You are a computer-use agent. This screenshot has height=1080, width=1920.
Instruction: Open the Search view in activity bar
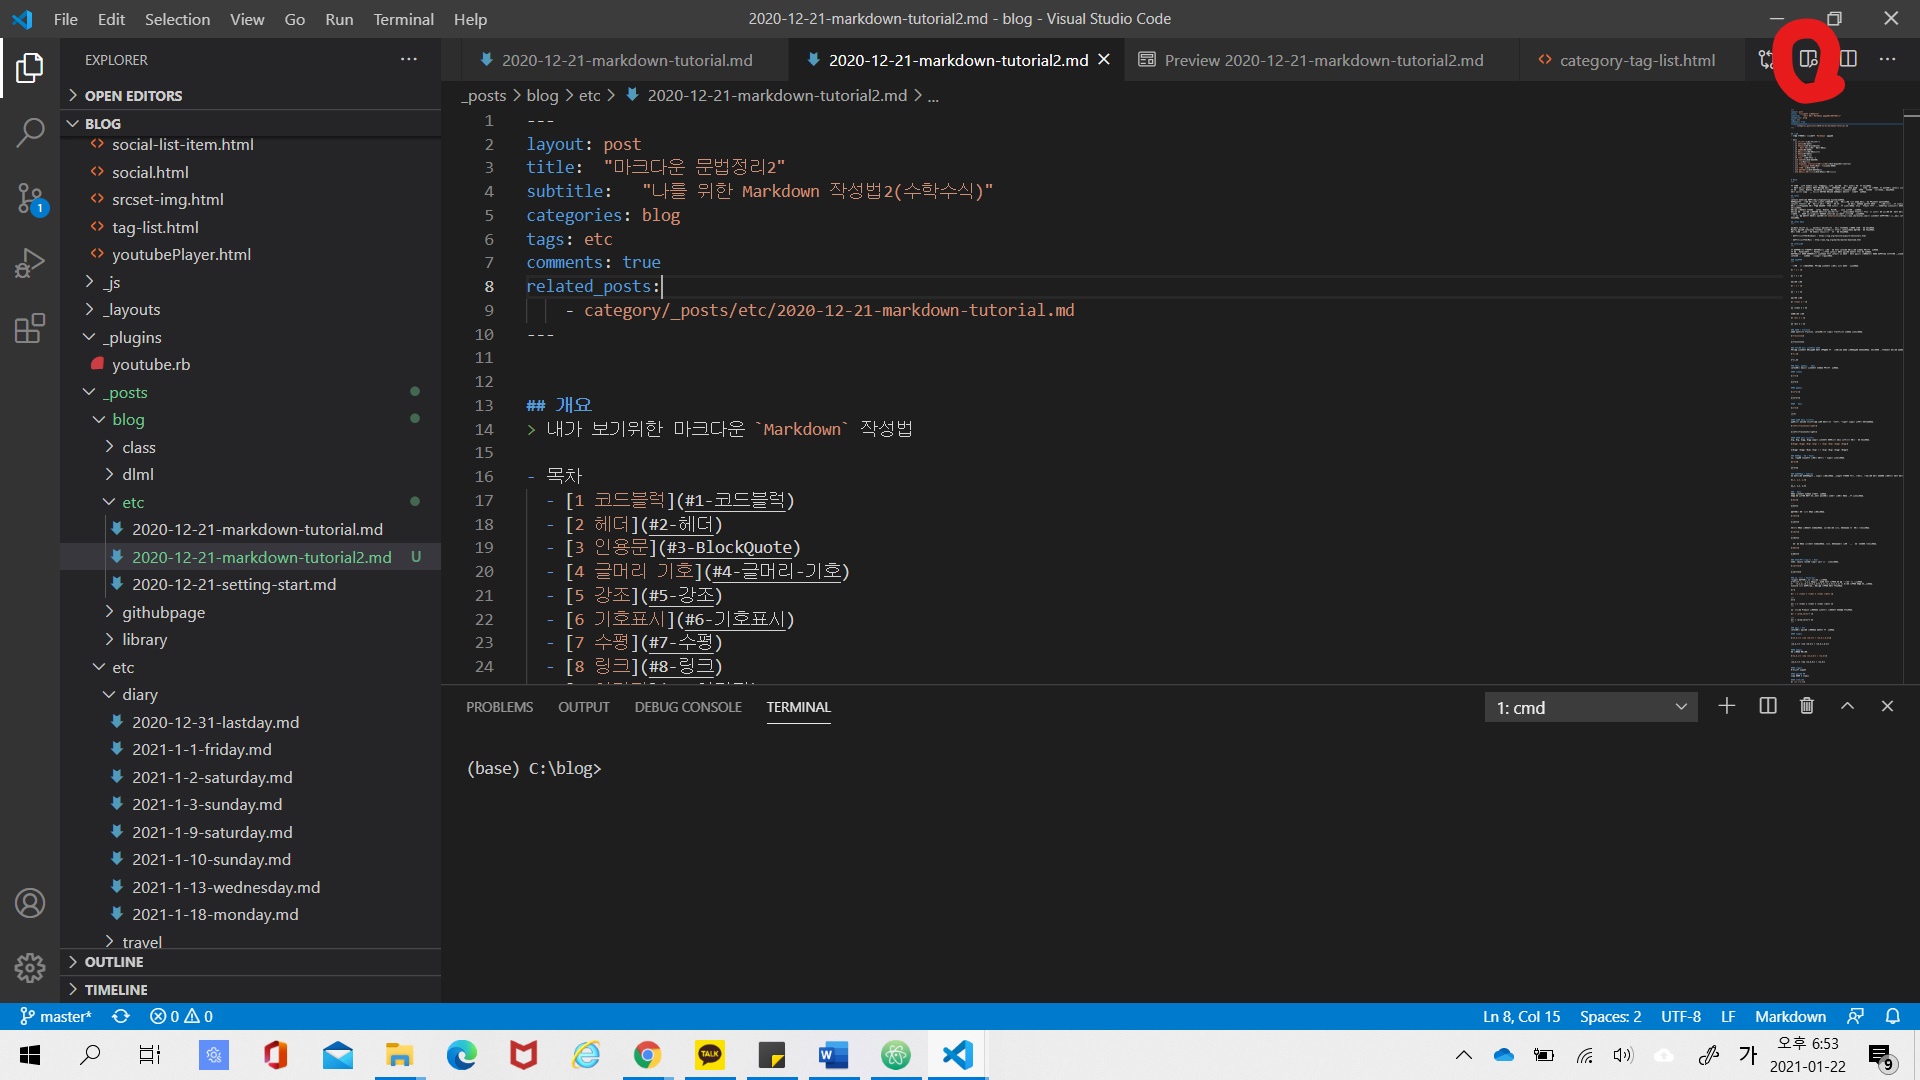click(x=30, y=132)
